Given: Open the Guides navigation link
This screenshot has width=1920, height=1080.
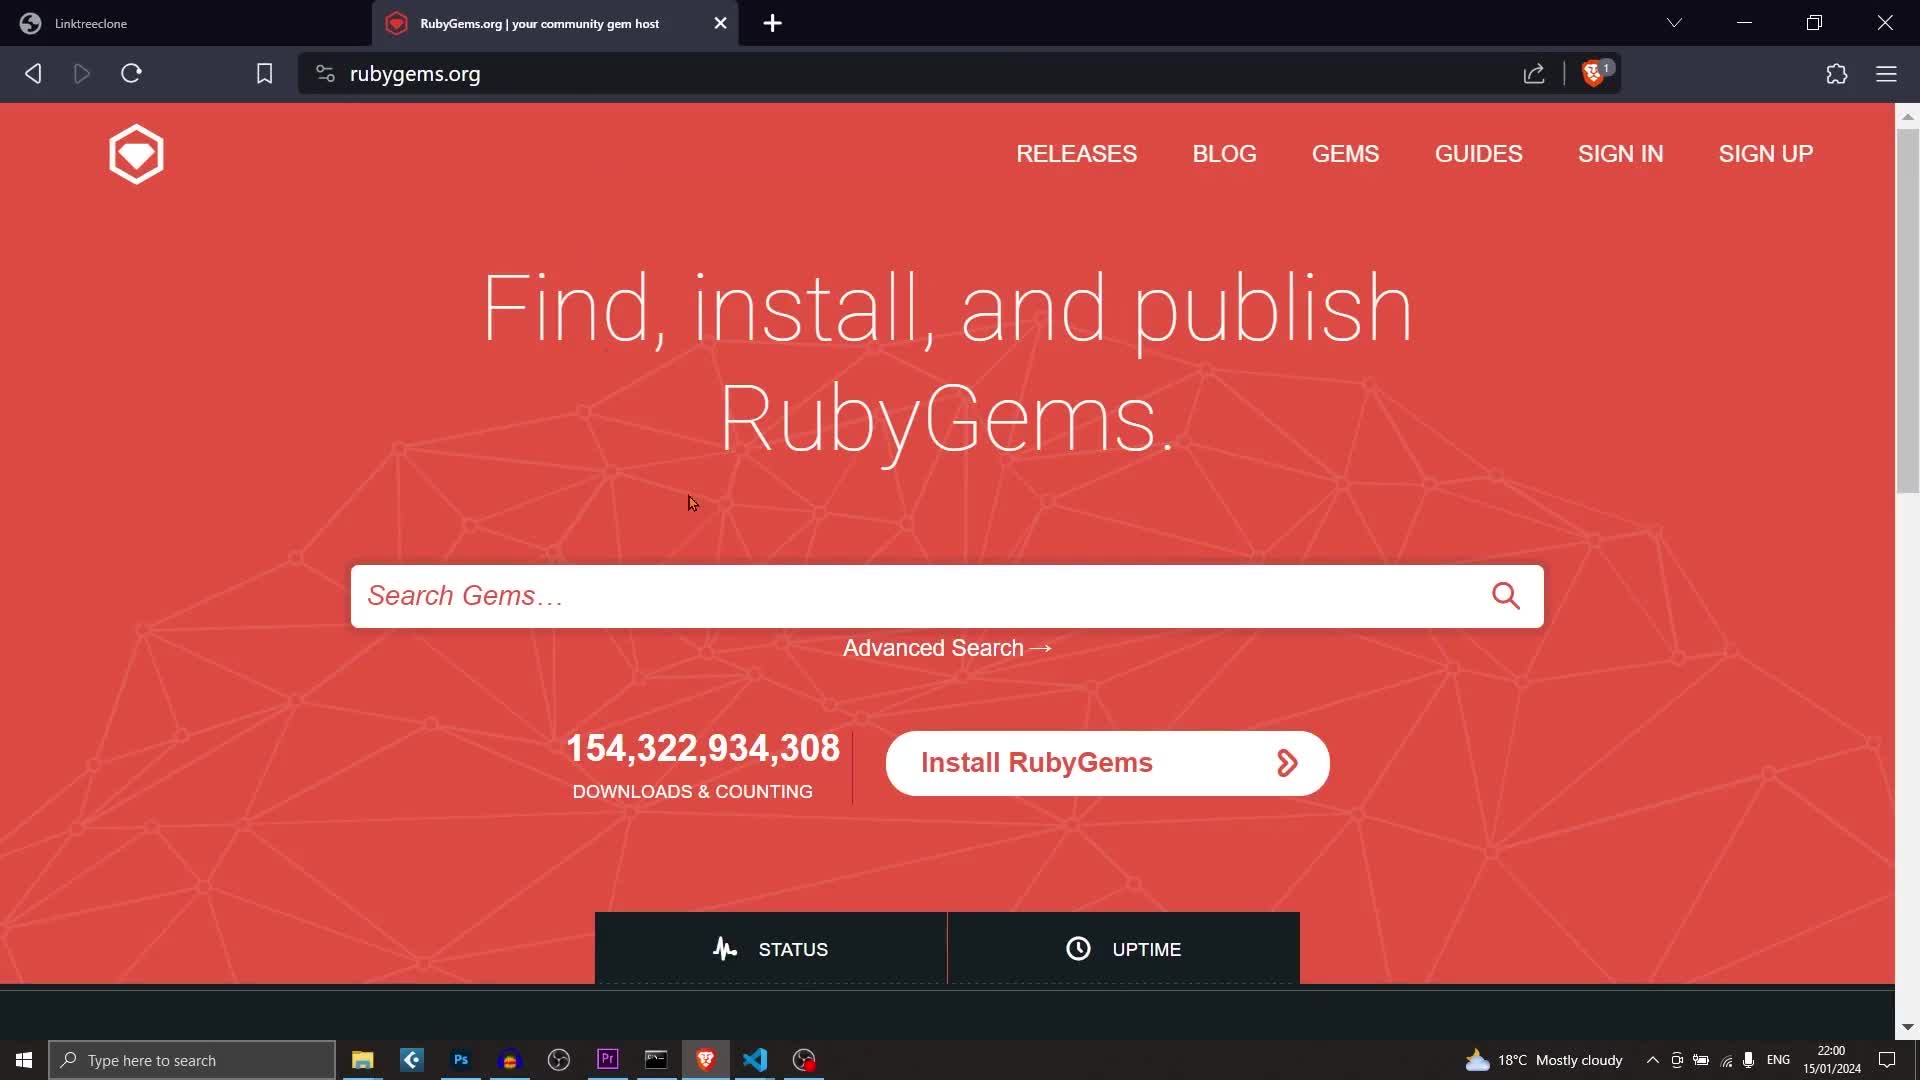Looking at the screenshot, I should [1478, 154].
